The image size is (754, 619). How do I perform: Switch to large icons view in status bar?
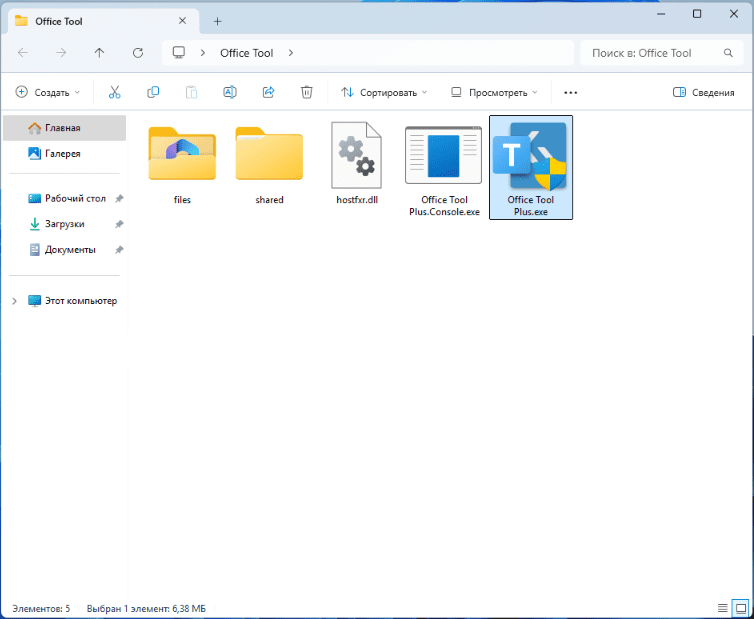740,608
